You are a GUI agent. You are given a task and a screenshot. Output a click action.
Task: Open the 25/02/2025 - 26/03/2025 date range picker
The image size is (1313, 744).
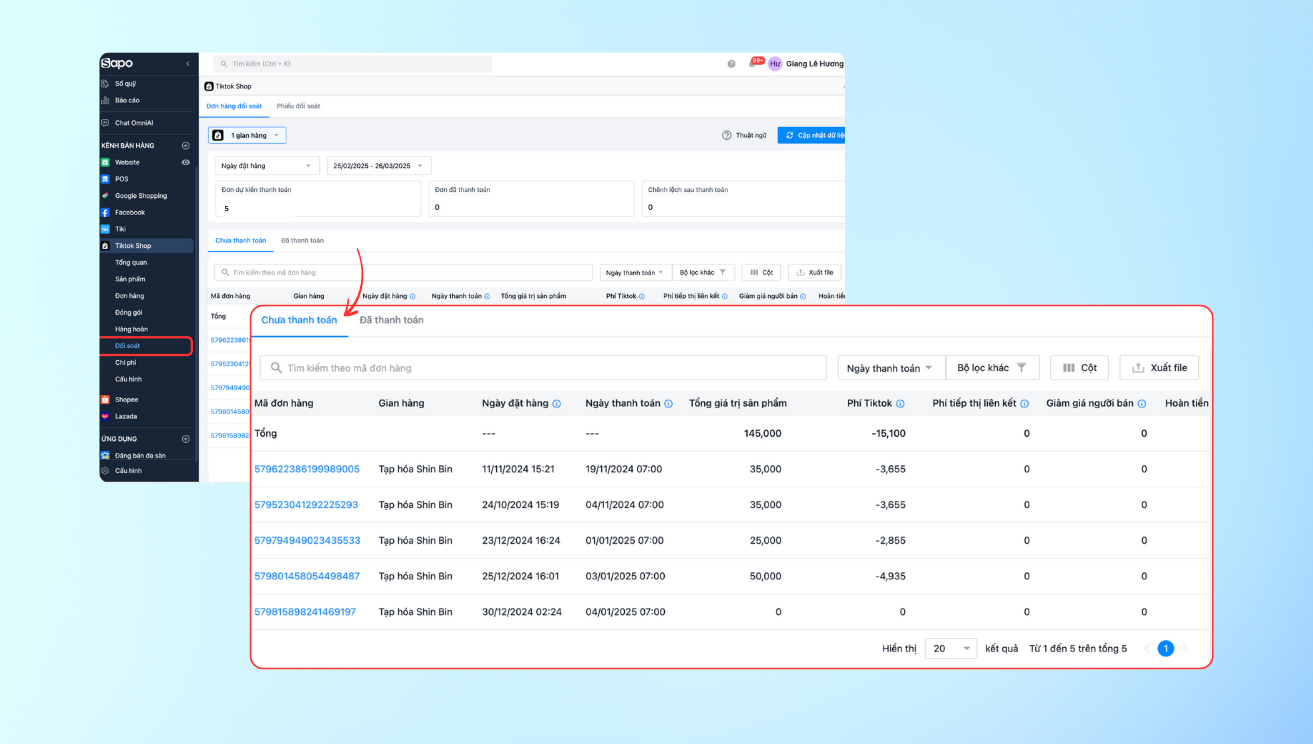379,166
